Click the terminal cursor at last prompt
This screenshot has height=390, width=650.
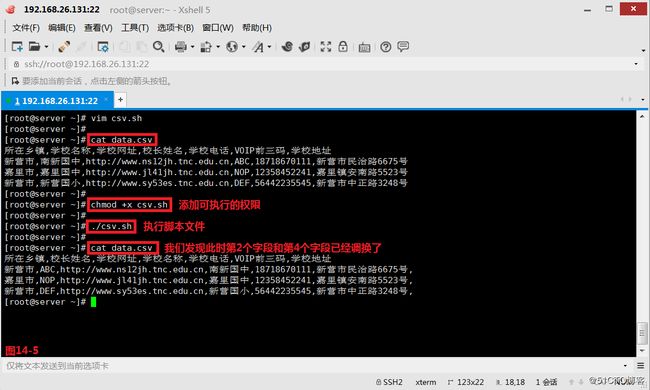coord(93,302)
